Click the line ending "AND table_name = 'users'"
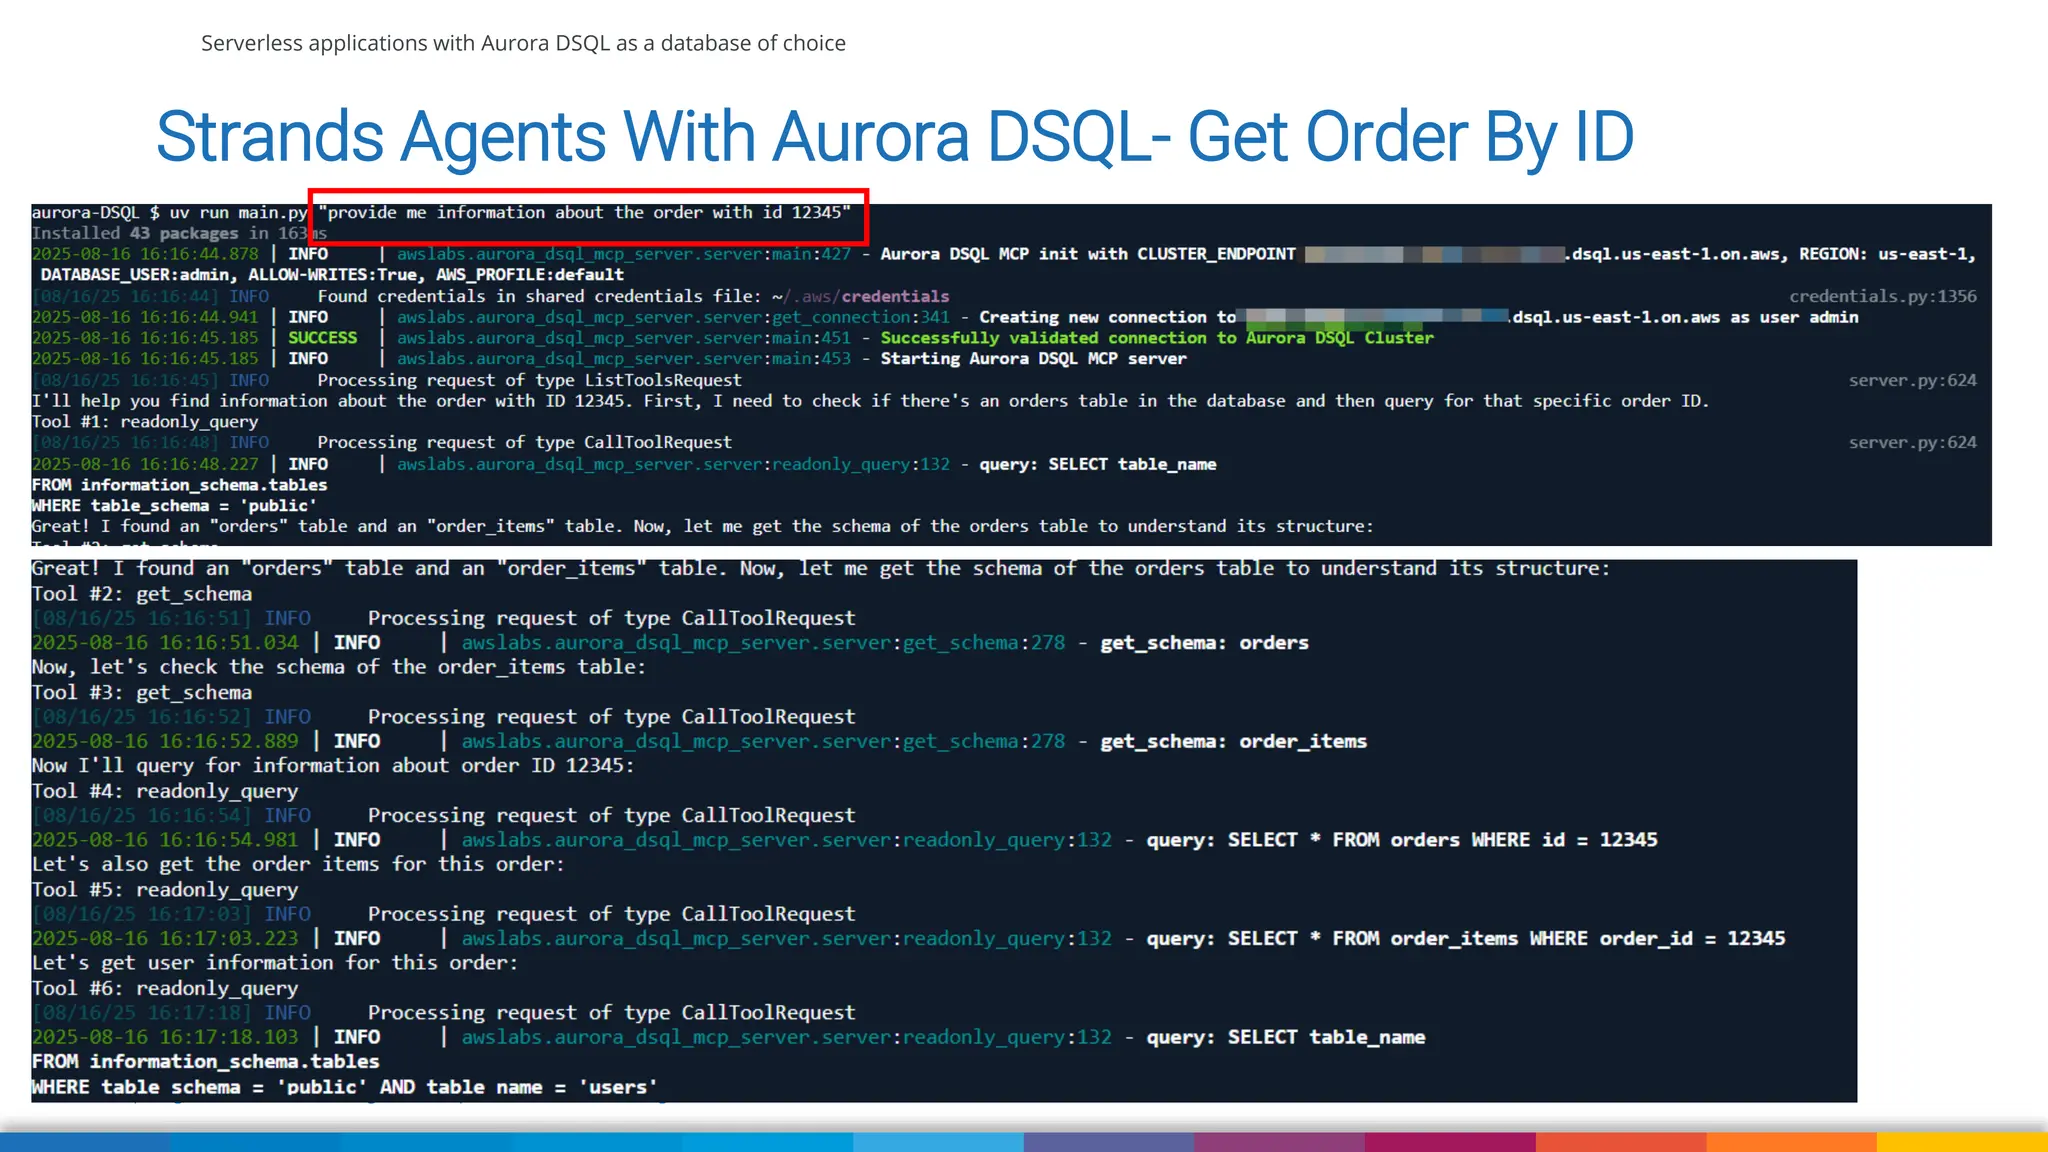2048x1152 pixels. pyautogui.click(x=344, y=1087)
